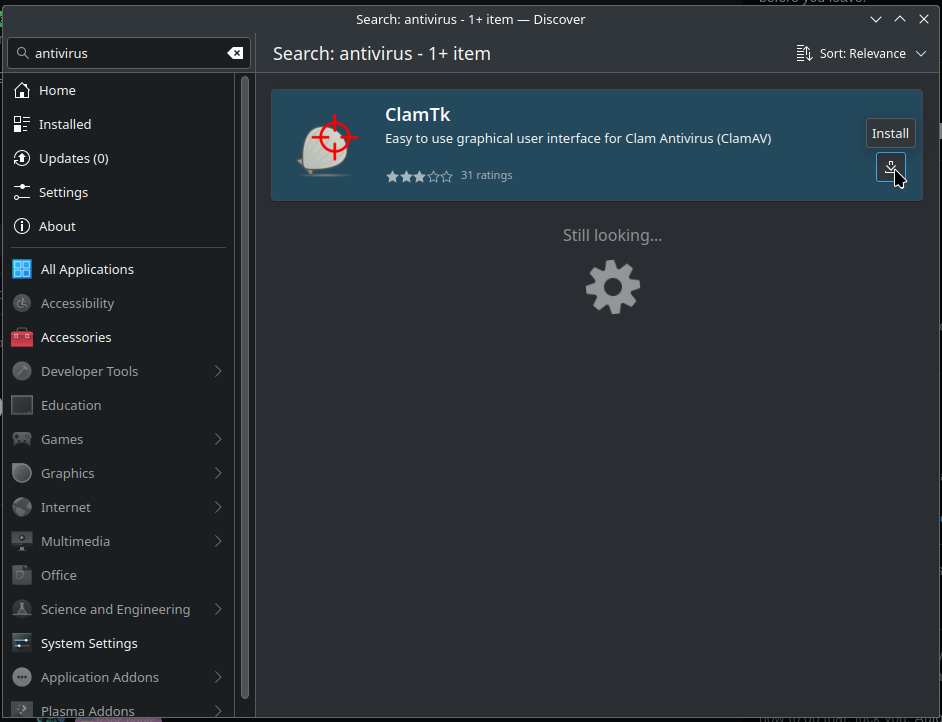Go to the Home page
Screen dimensions: 942x722
[x=118, y=90]
